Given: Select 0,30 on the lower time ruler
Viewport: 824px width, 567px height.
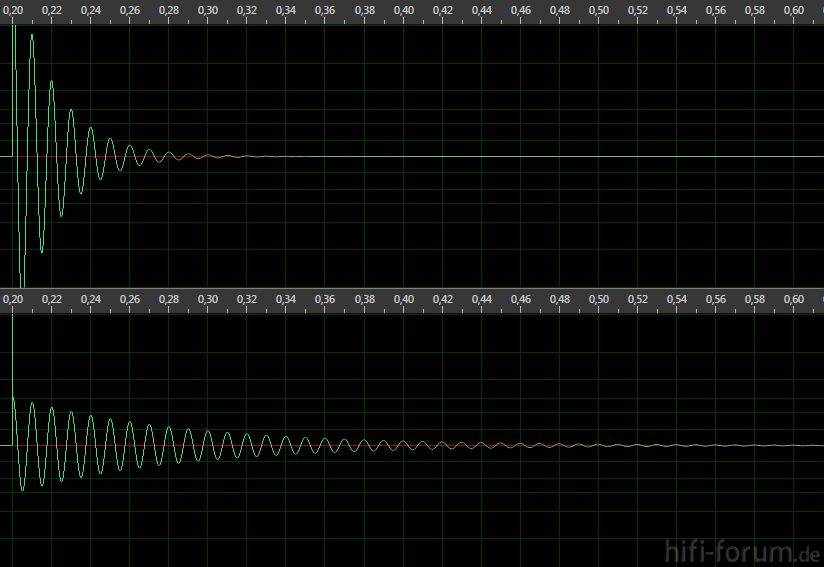Looking at the screenshot, I should (208, 299).
